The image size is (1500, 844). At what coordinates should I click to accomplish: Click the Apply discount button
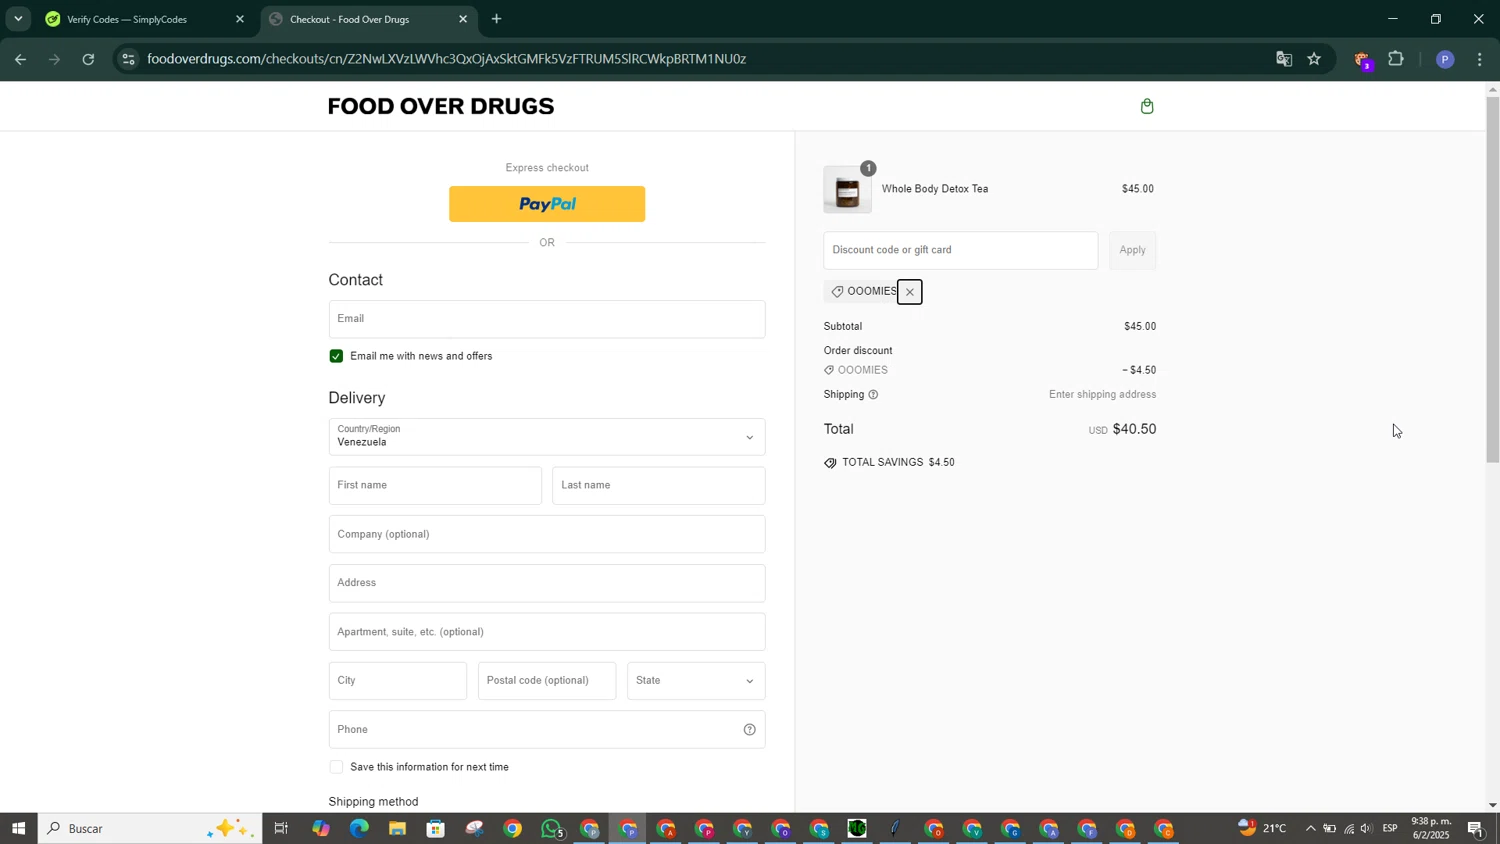point(1132,250)
